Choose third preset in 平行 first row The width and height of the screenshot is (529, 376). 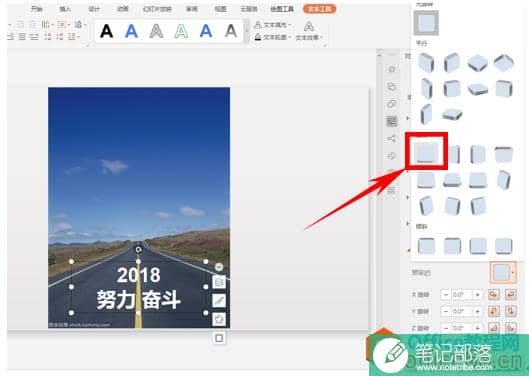[478, 63]
